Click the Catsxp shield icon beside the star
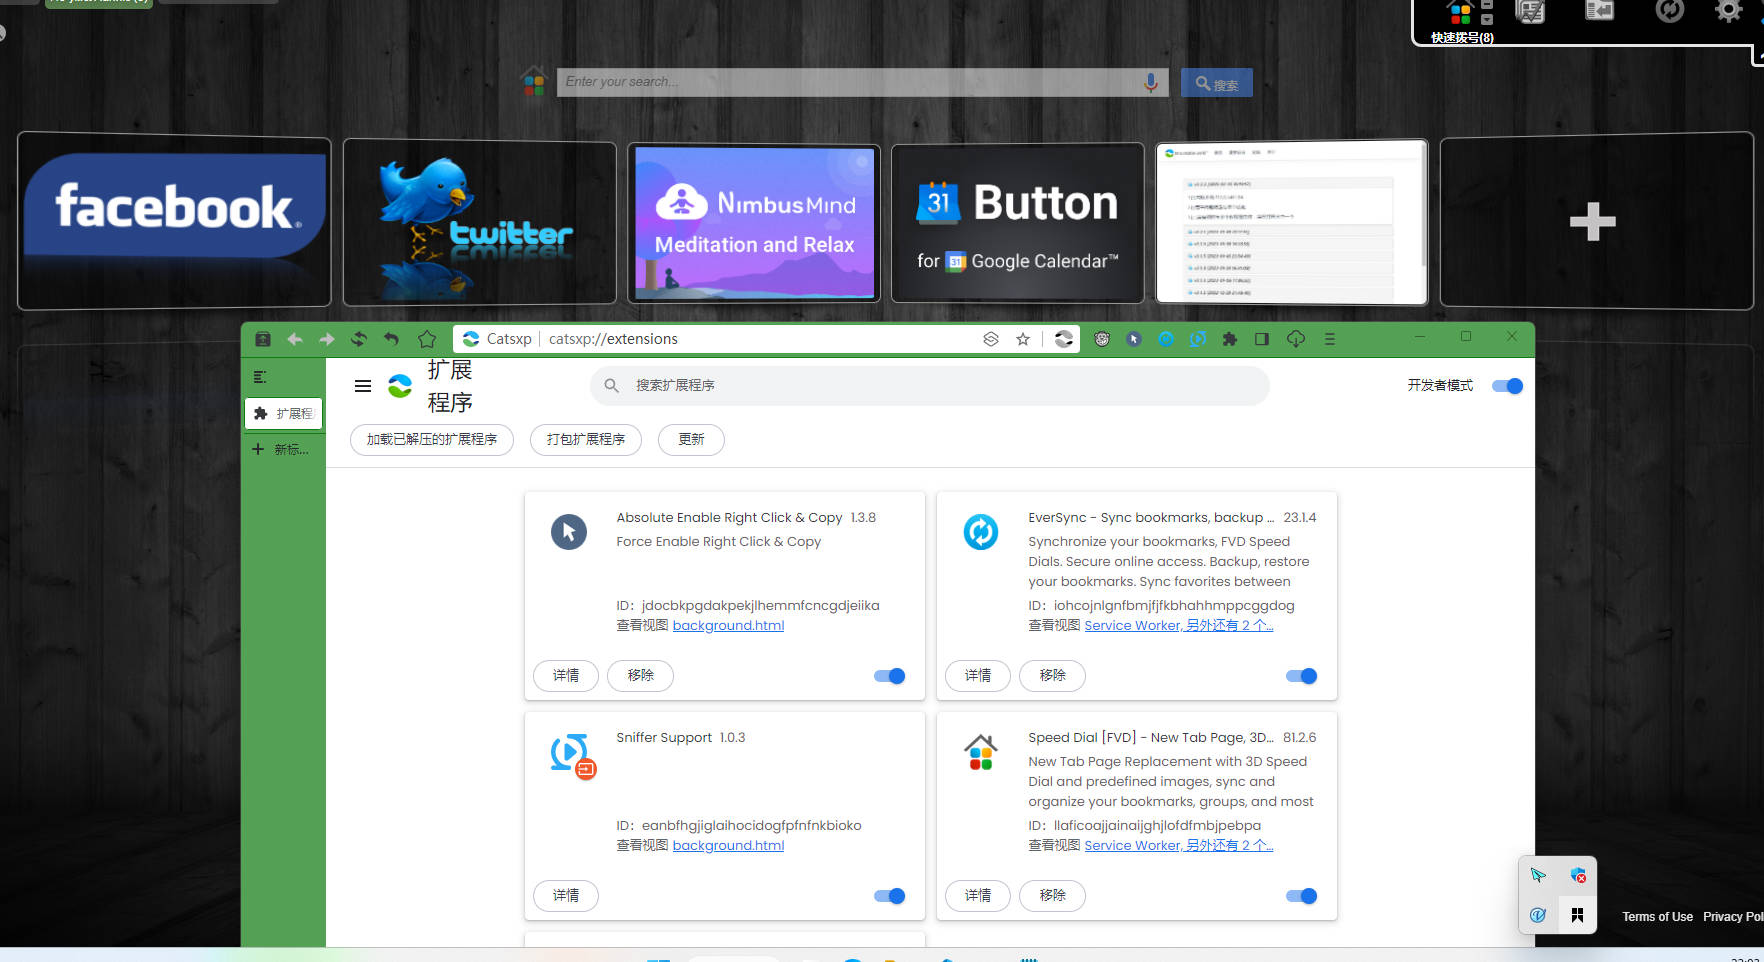 coord(1064,339)
